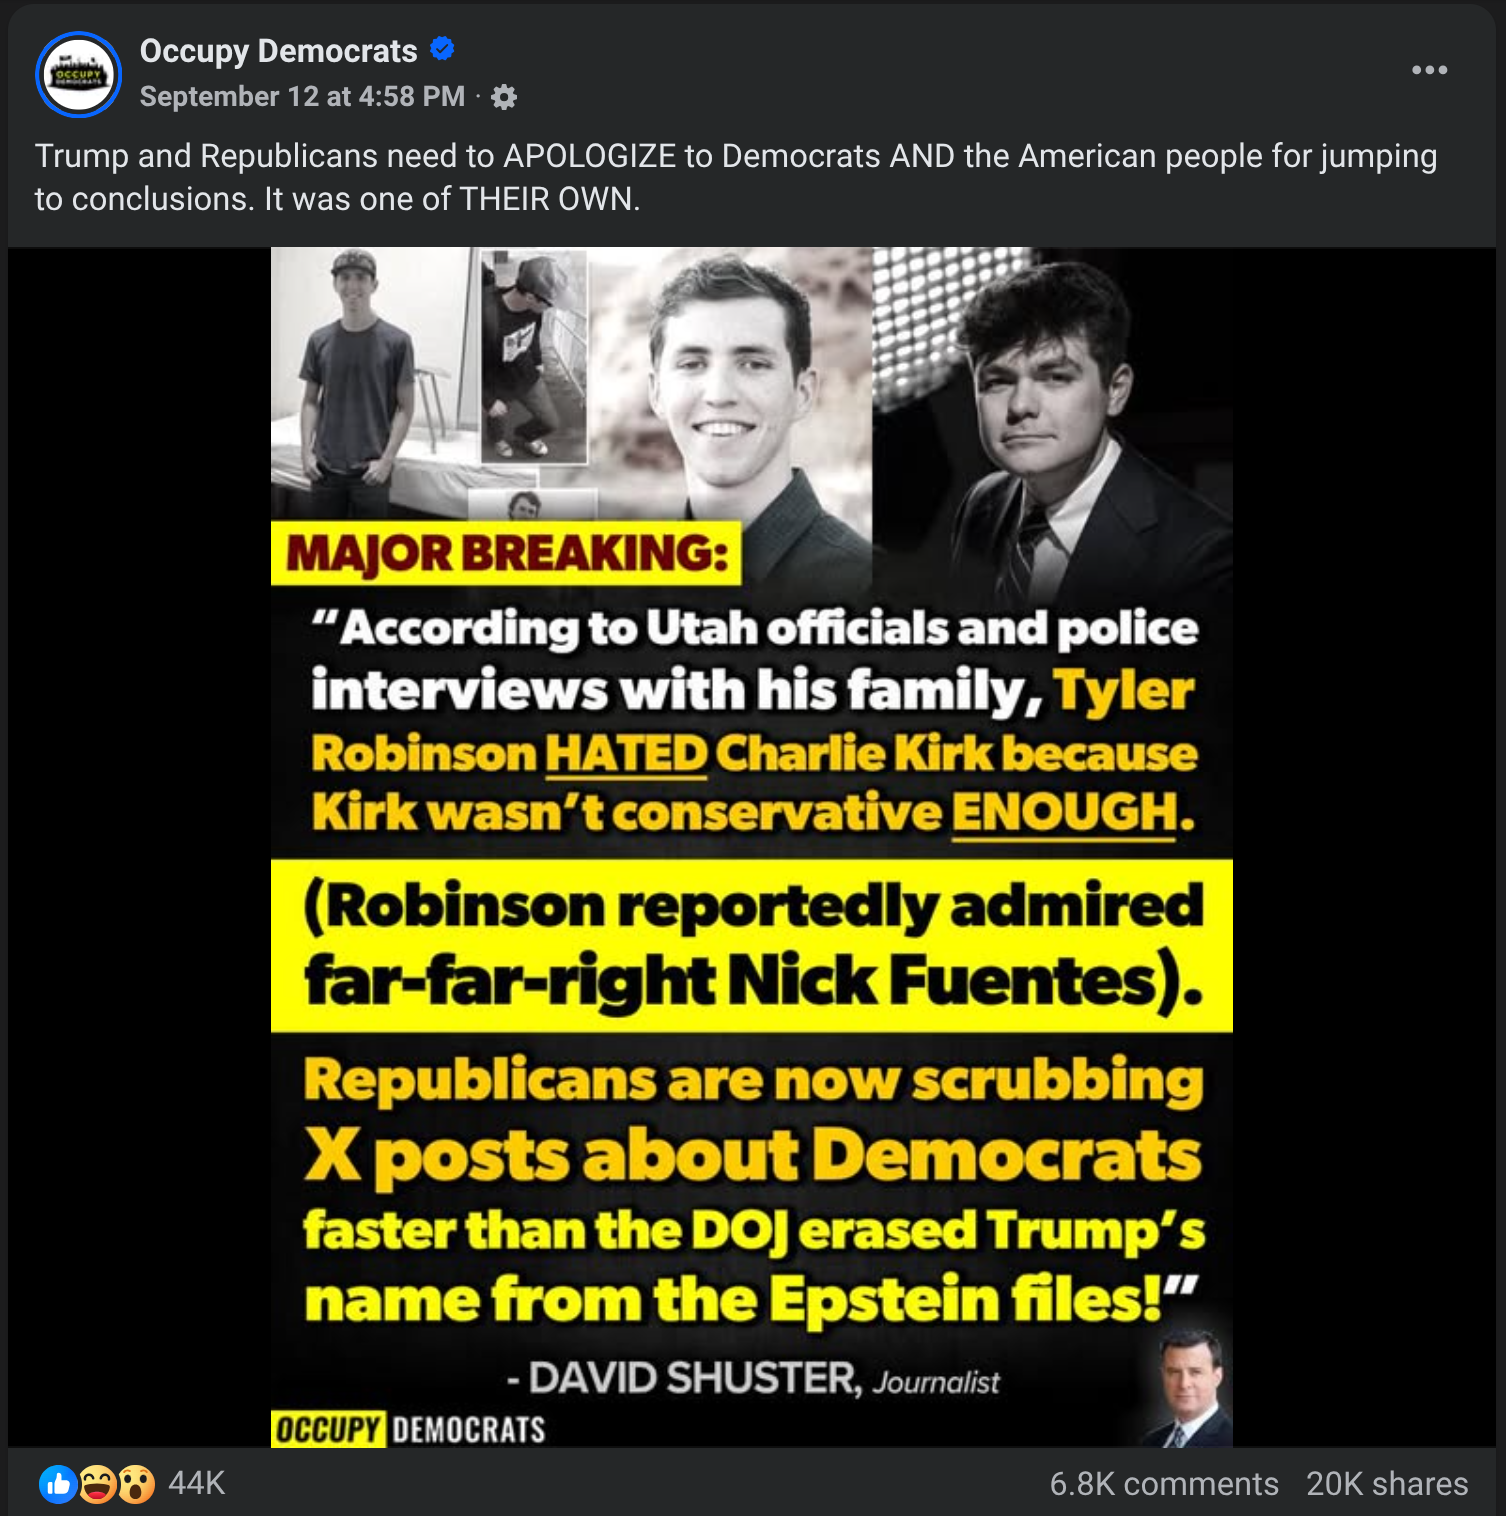Click the Haha laughing reaction icon
The width and height of the screenshot is (1506, 1516).
97,1484
